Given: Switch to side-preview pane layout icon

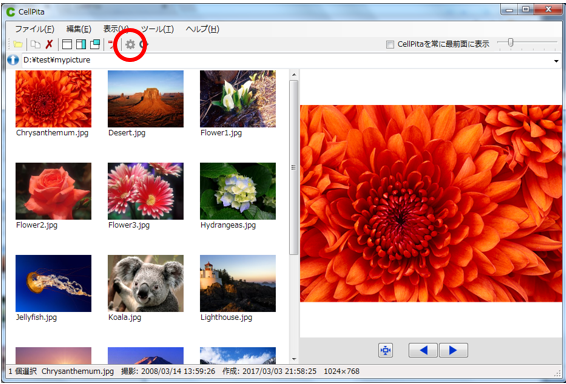Looking at the screenshot, I should click(81, 44).
